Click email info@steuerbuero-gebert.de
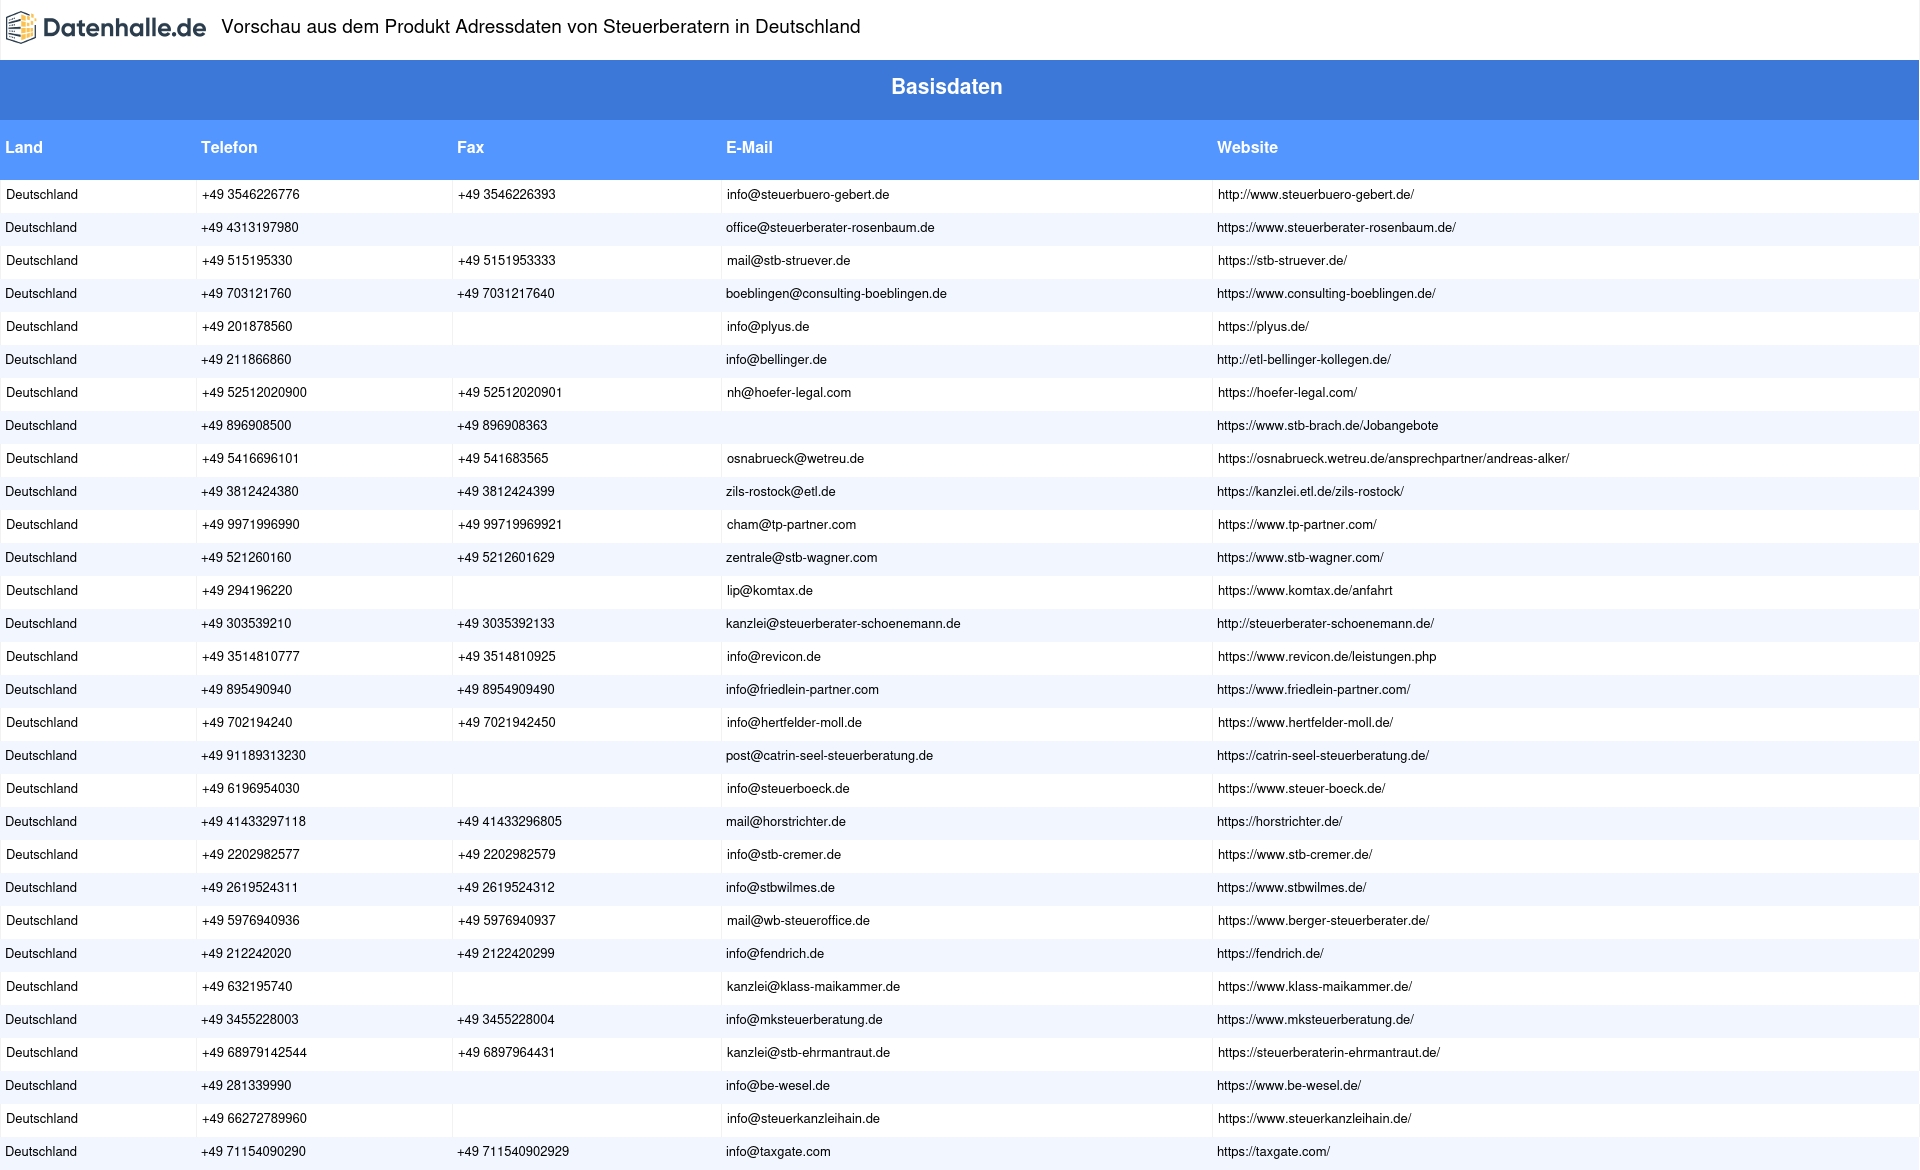The image size is (1920, 1170). coord(808,195)
